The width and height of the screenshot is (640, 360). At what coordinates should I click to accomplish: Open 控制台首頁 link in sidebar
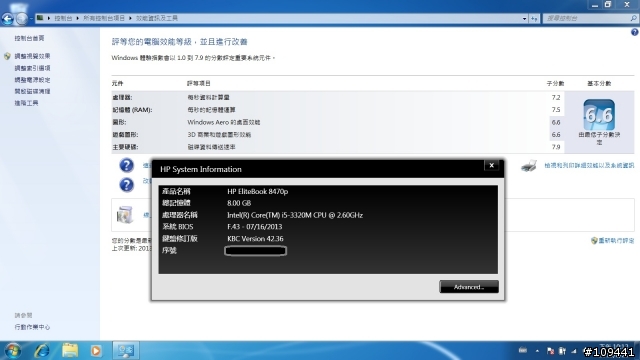[x=29, y=38]
